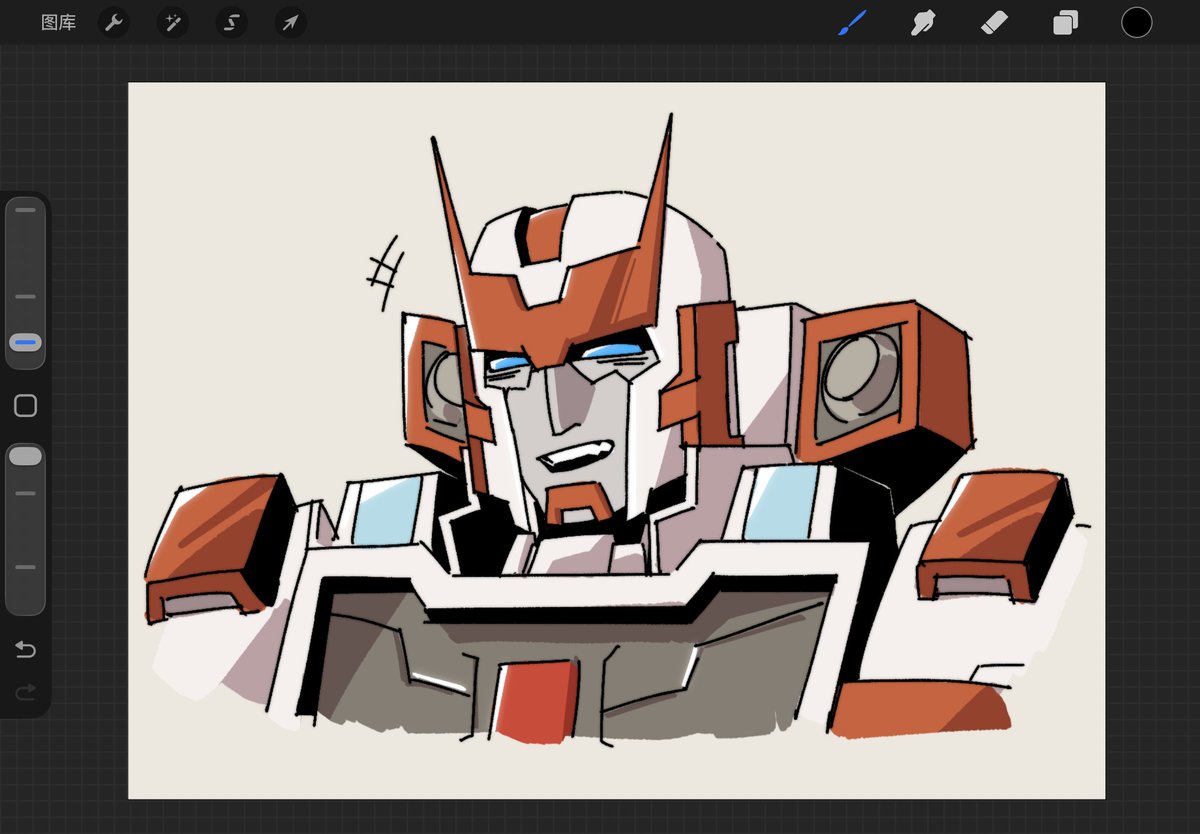1200x834 pixels.
Task: Open the Layers panel
Action: [x=1065, y=22]
